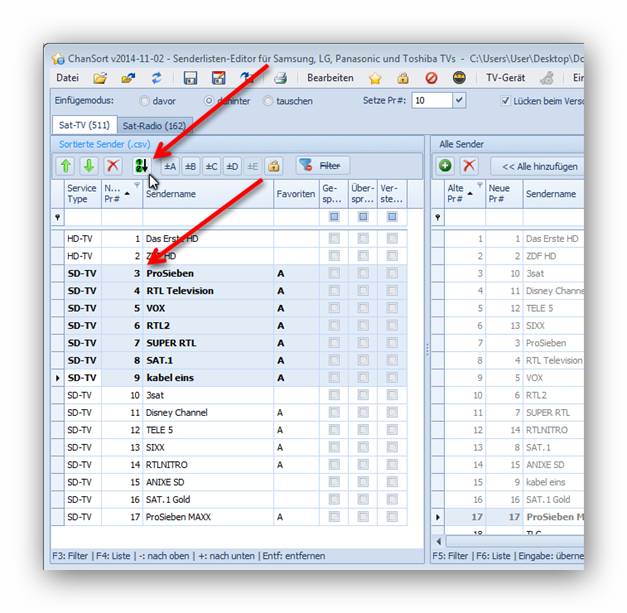Screen dimensions: 627x613
Task: Add a channel with the green plus icon
Action: pos(445,166)
